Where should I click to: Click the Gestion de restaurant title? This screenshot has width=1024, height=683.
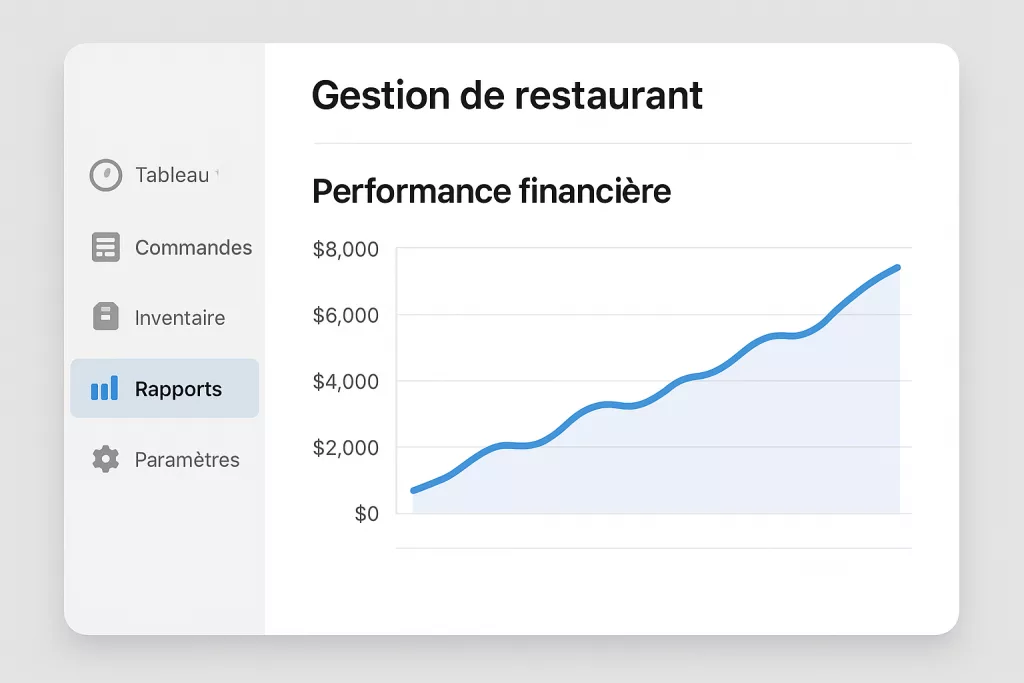tap(507, 95)
